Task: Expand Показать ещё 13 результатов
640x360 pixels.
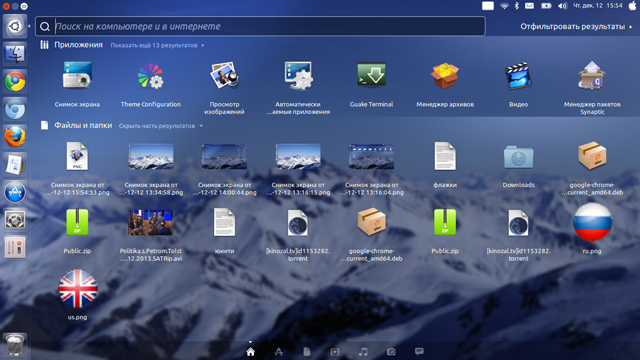Action: pyautogui.click(x=157, y=45)
